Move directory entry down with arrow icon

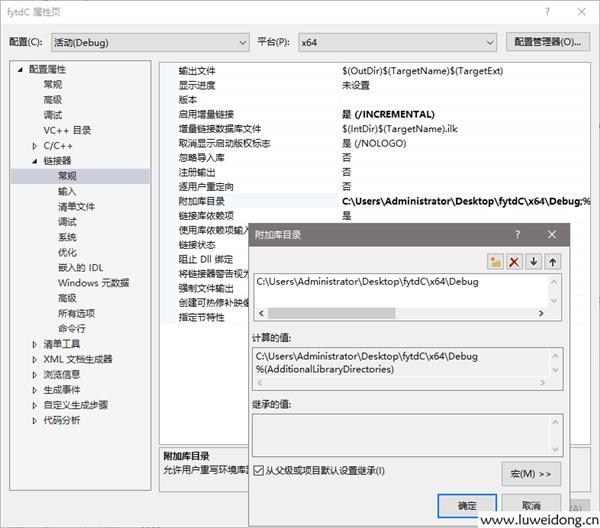click(533, 261)
